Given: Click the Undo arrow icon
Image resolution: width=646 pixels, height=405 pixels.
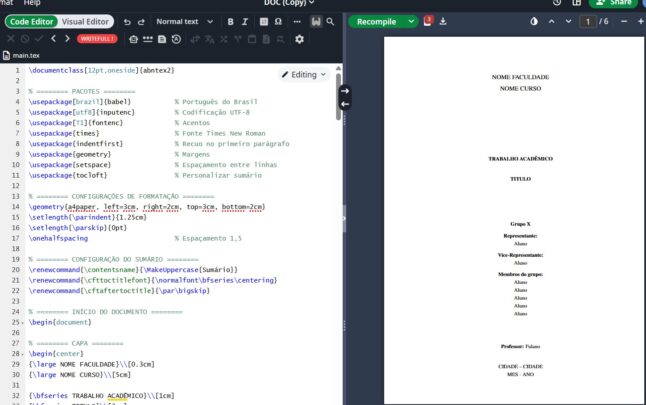Looking at the screenshot, I should [x=126, y=21].
